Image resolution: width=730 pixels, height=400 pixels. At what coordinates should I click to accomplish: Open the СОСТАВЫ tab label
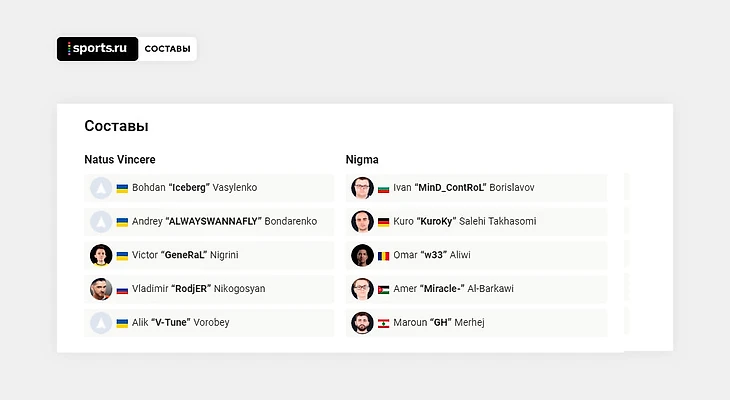167,49
